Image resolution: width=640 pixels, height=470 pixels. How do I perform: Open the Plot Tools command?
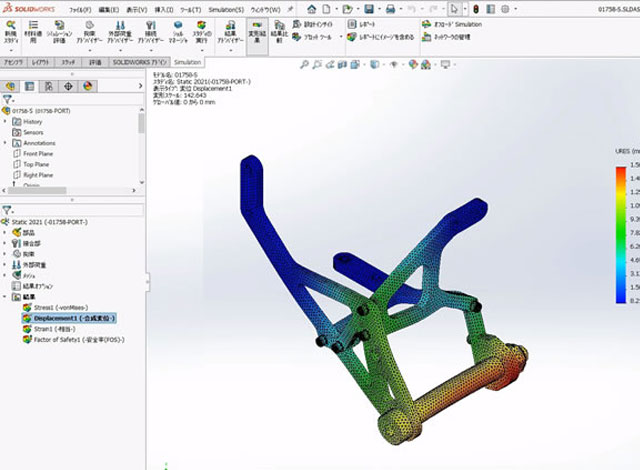pyautogui.click(x=313, y=37)
